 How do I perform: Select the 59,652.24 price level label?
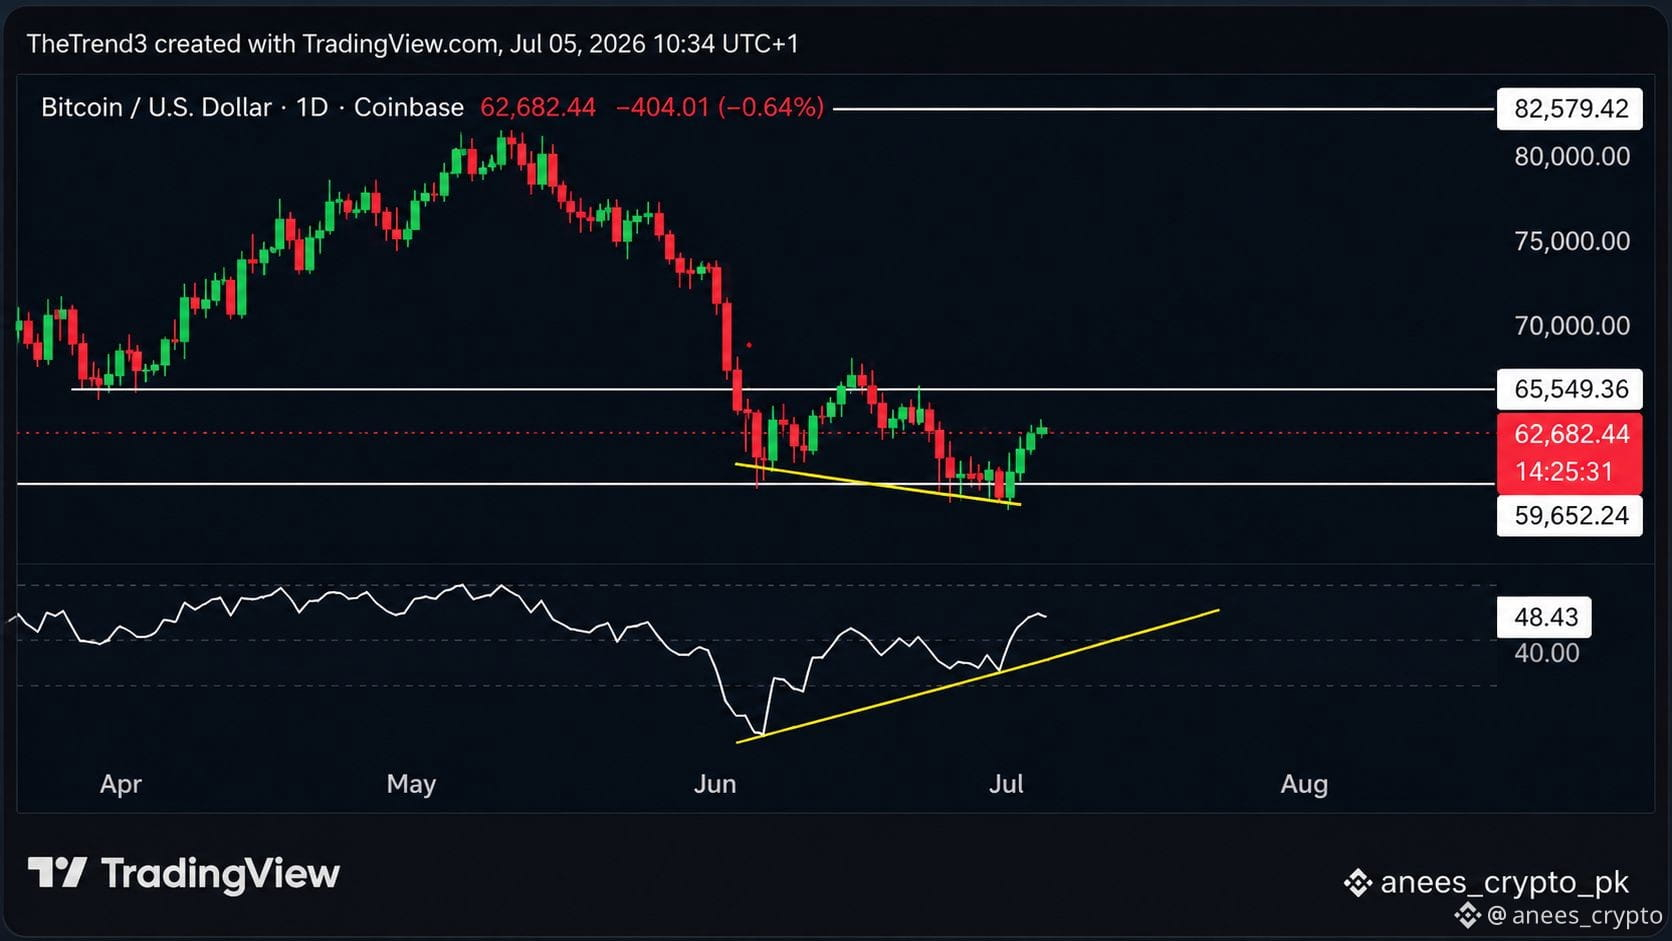(1570, 515)
